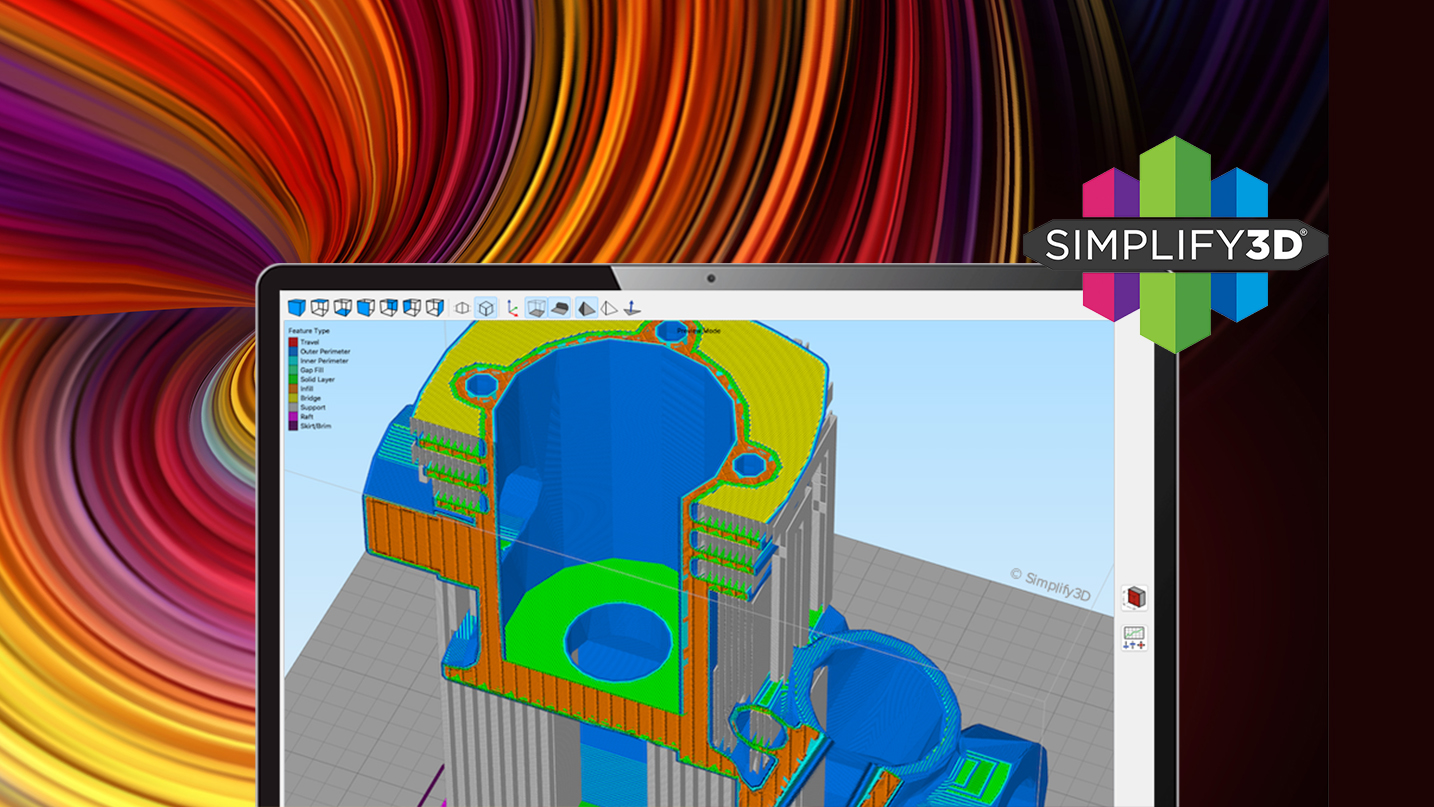Toggle the surface normals display icon
The height and width of the screenshot is (807, 1434).
coord(632,308)
